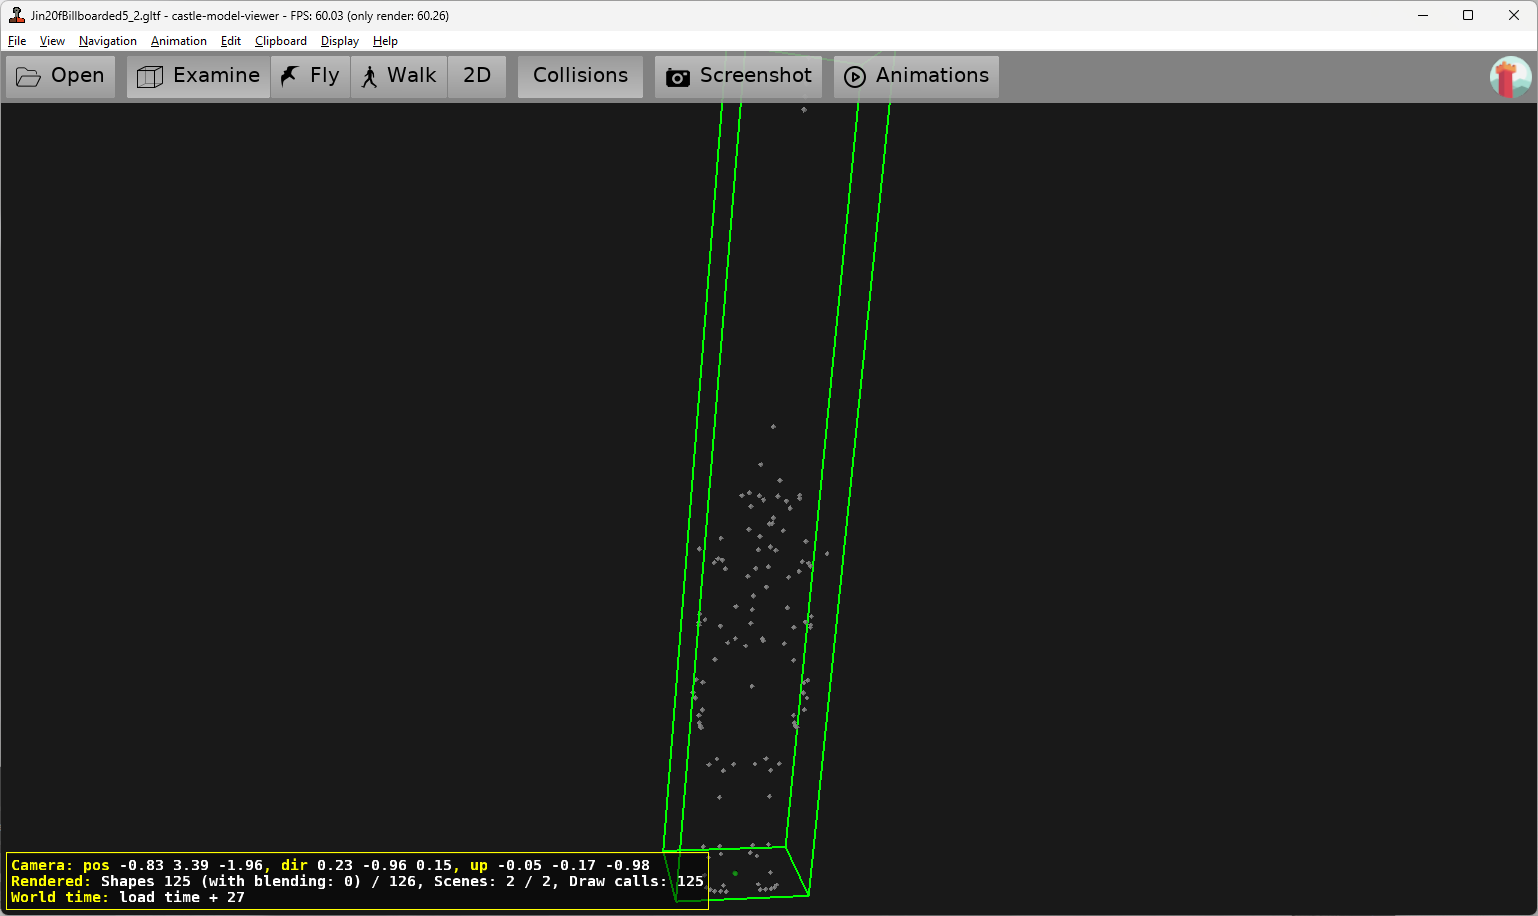Open the Edit menu

point(230,41)
